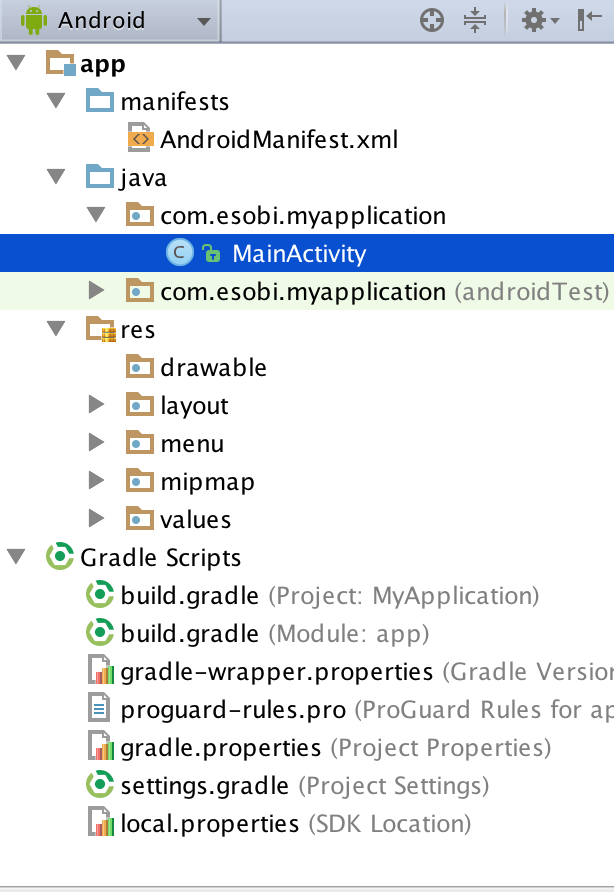Collapse the app module node
The height and width of the screenshot is (892, 614).
pos(17,65)
